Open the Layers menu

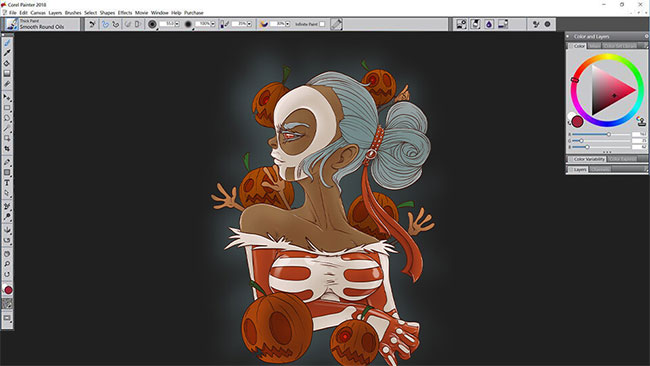click(x=55, y=13)
